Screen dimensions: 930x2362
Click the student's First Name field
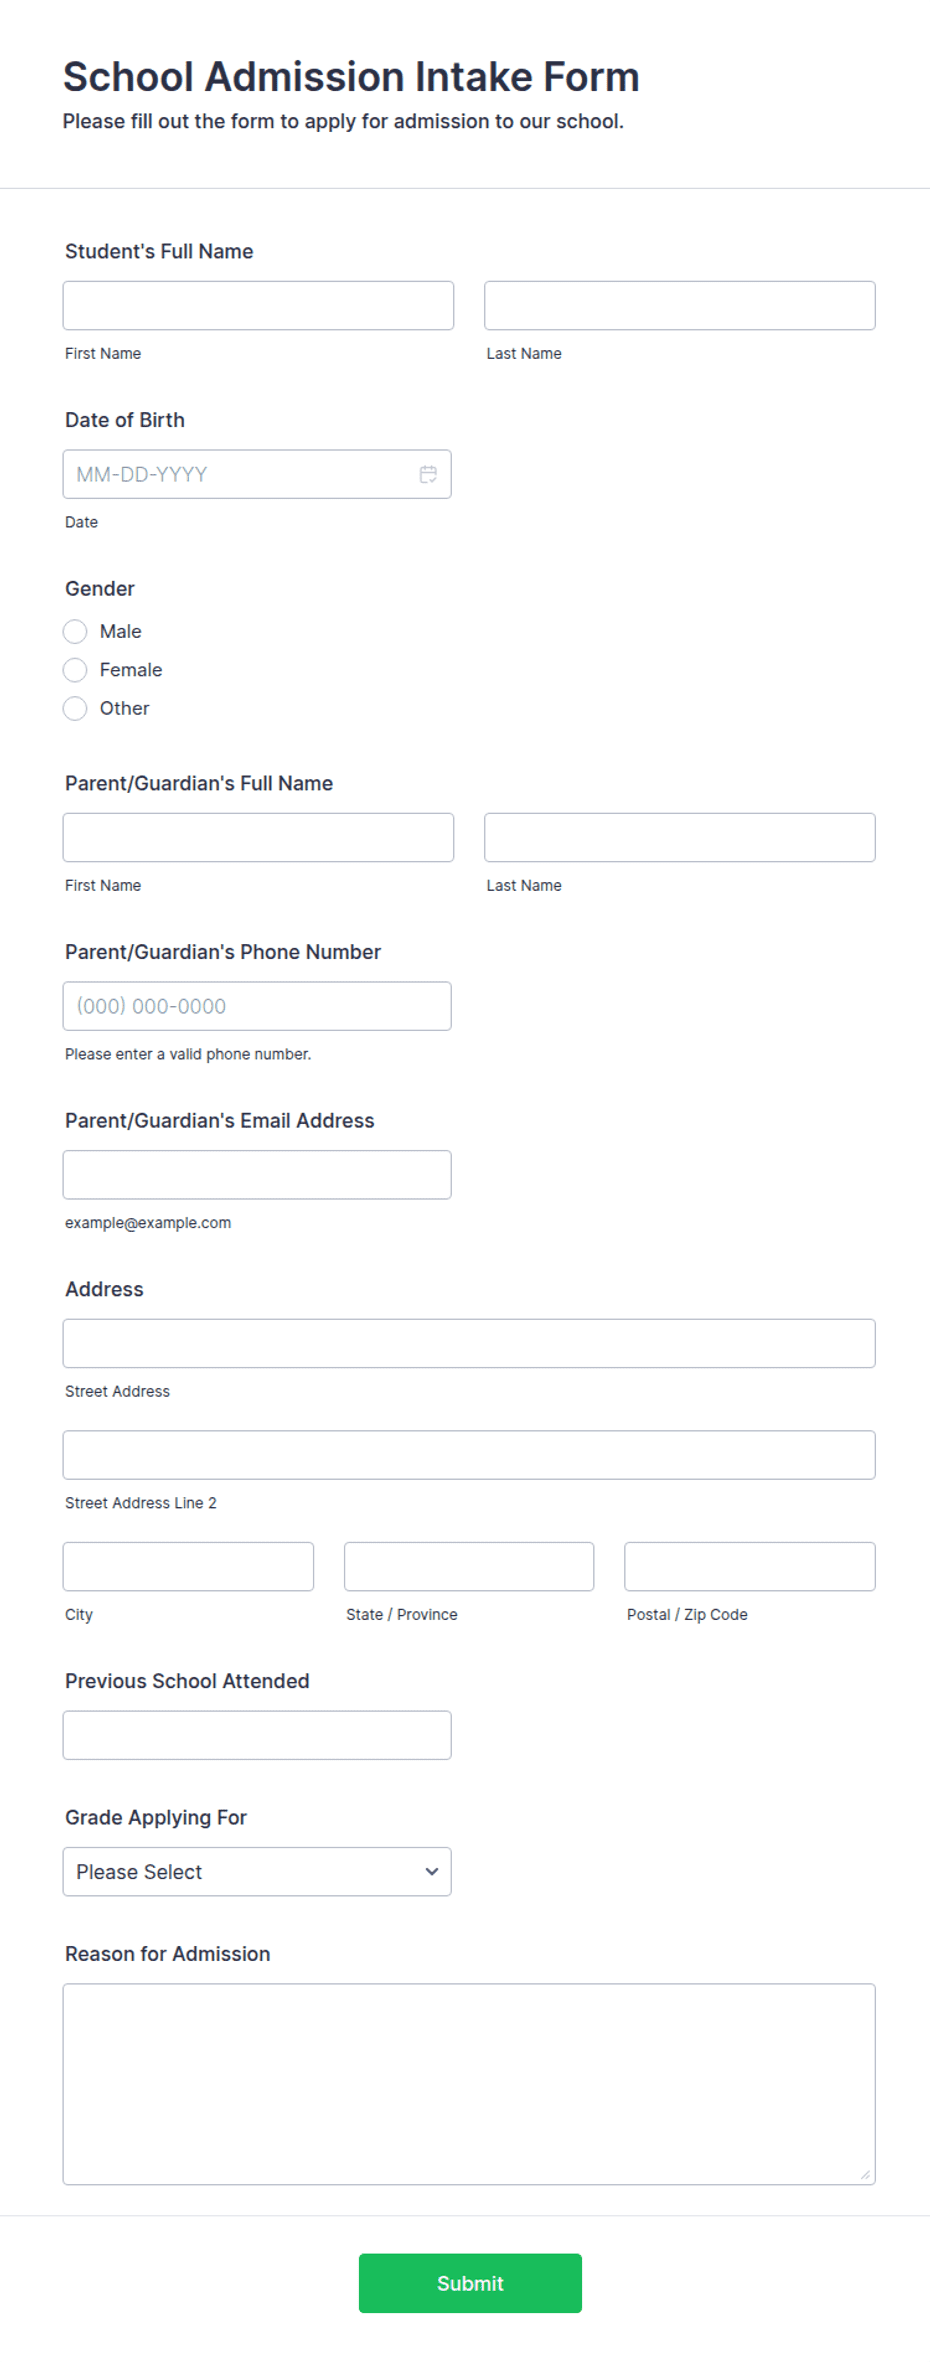point(258,306)
